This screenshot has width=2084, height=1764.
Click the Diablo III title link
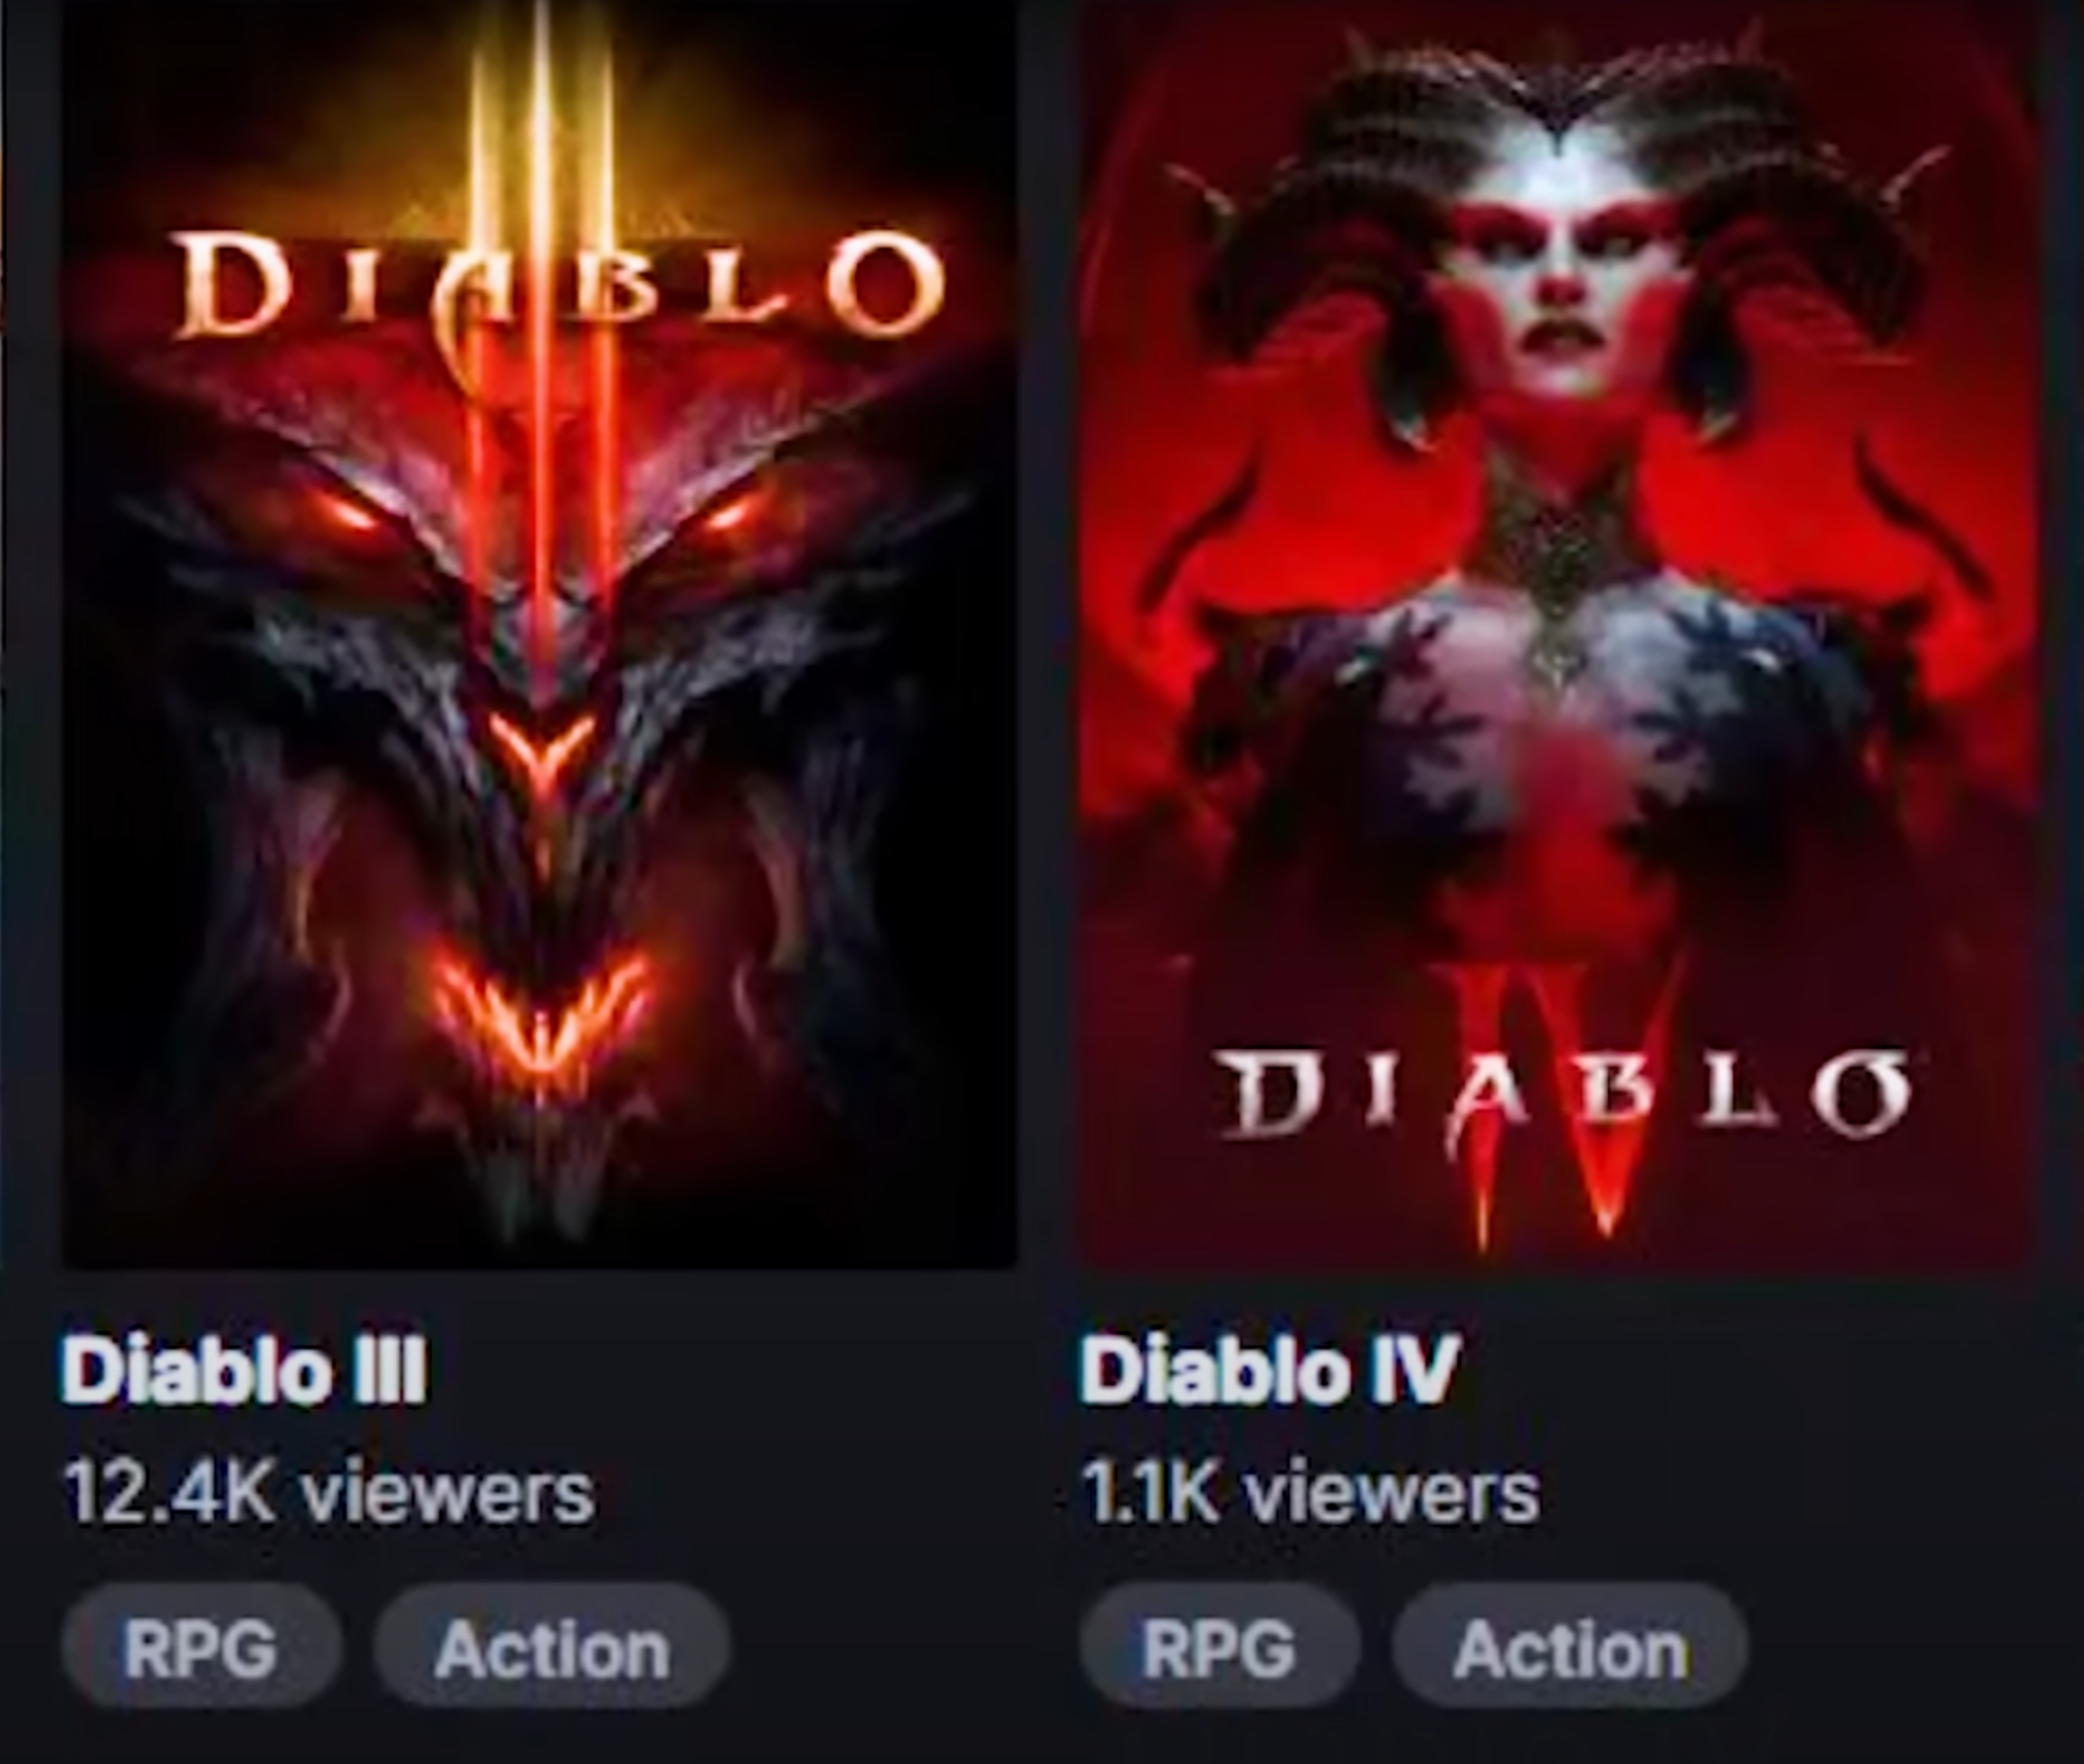(x=244, y=1370)
